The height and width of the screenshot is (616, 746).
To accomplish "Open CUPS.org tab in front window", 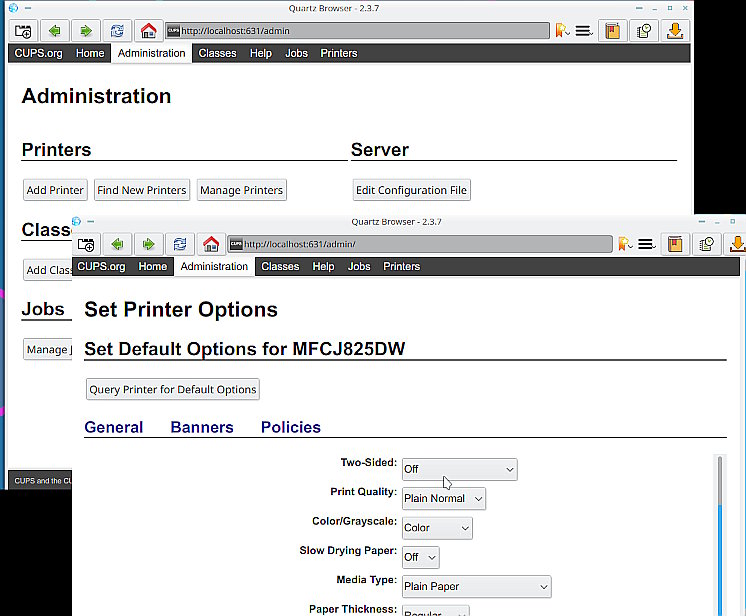I will tap(101, 266).
